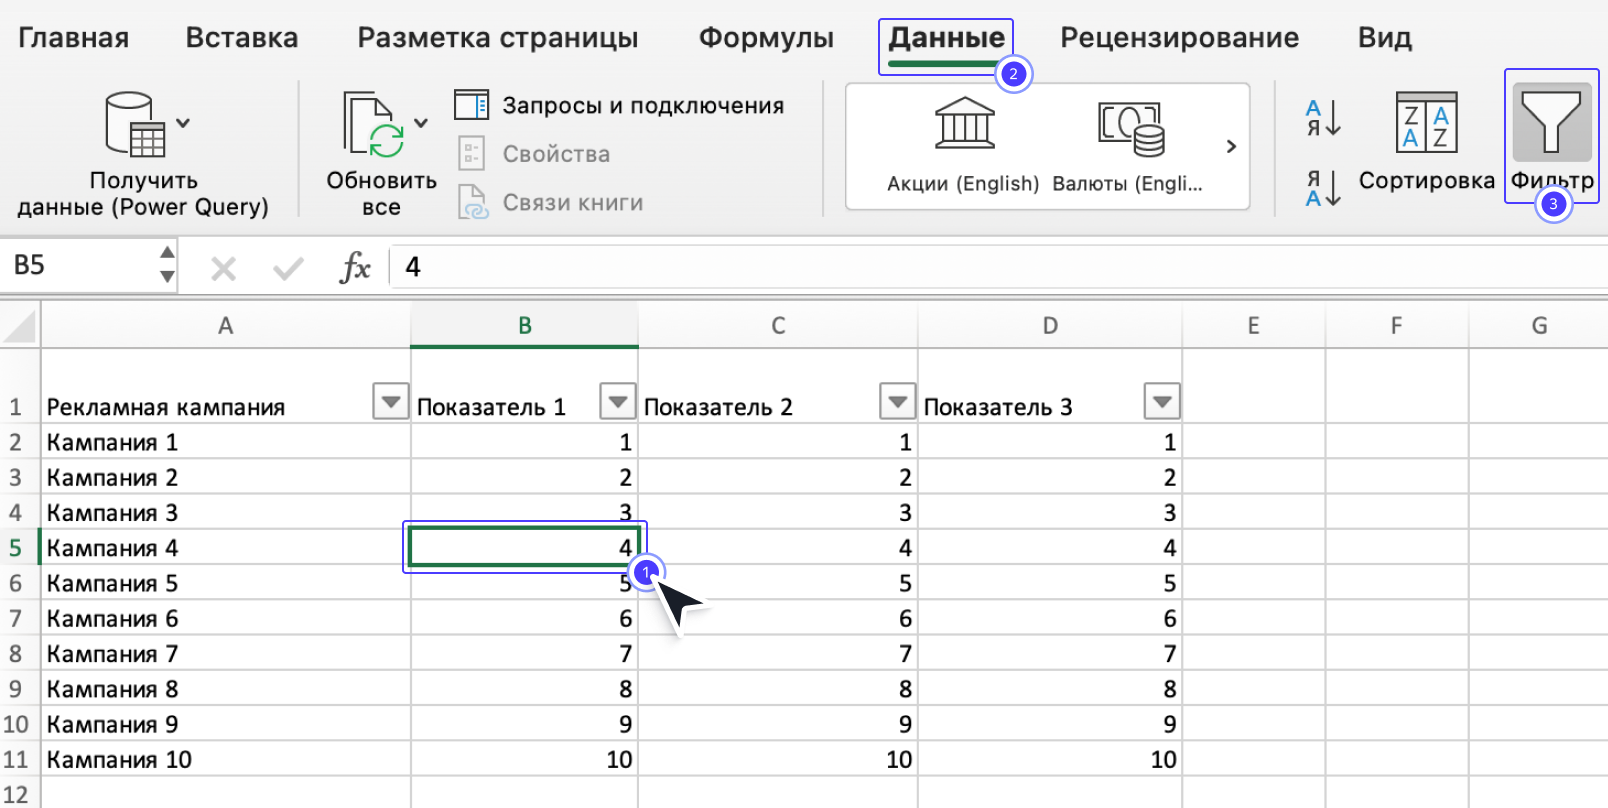Screen dimensions: 1608x808
Task: Select column F header
Action: click(1397, 326)
